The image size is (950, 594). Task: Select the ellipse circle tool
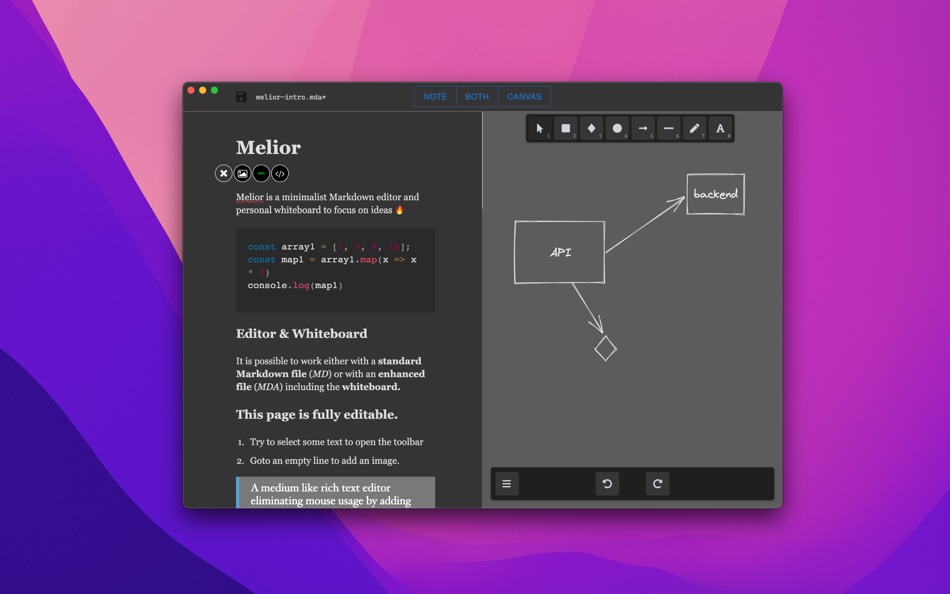pos(617,128)
